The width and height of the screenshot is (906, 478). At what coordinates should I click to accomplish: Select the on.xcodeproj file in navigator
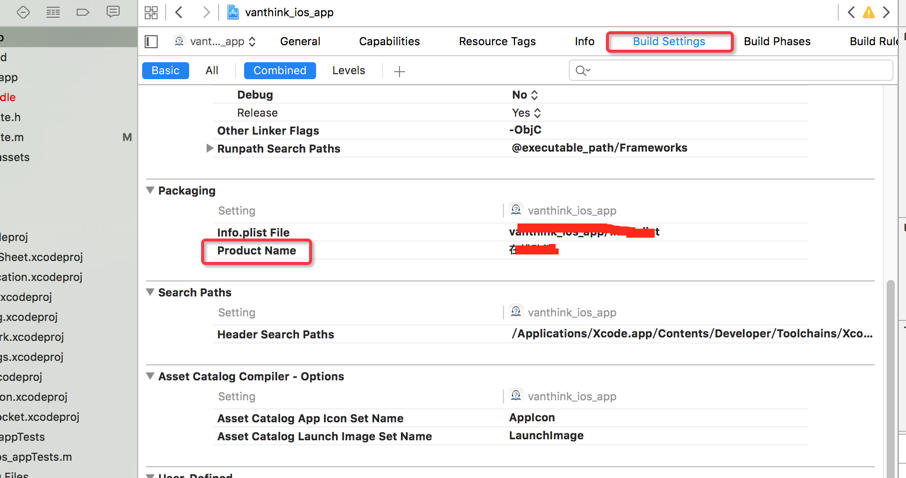(x=34, y=397)
